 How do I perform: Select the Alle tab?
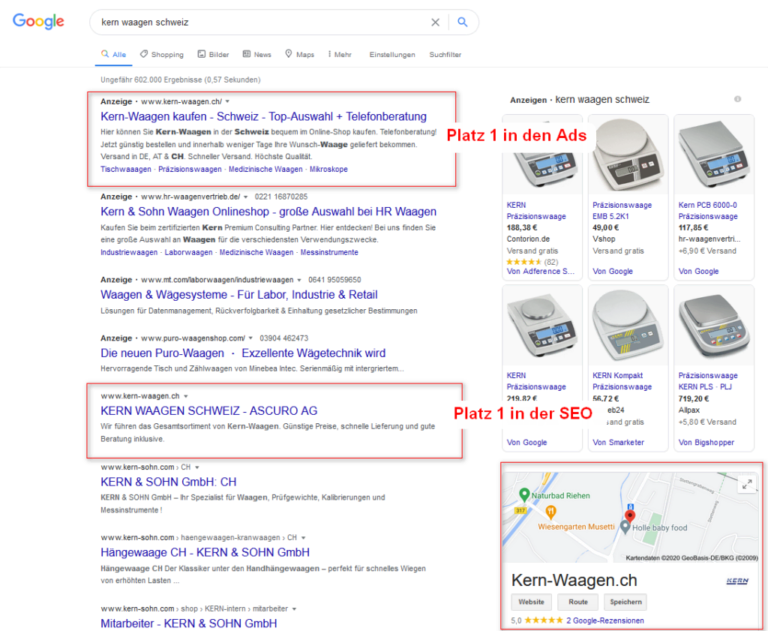(114, 54)
